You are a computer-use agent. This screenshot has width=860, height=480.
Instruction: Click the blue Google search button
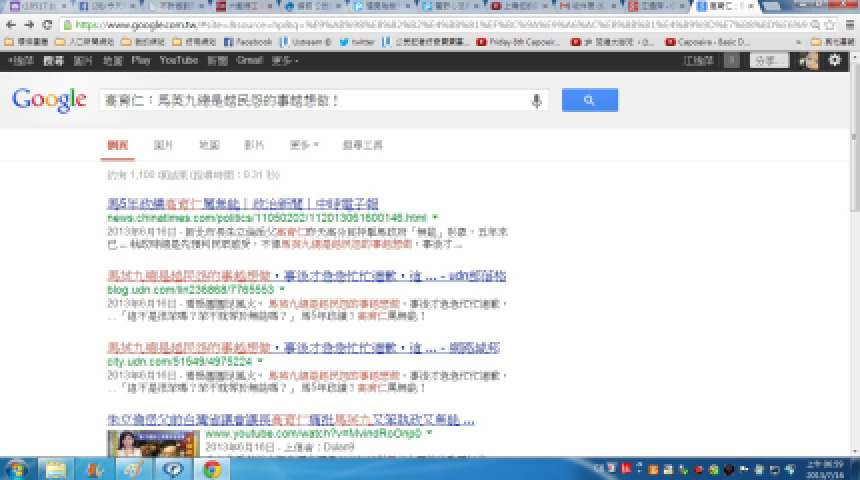point(589,100)
